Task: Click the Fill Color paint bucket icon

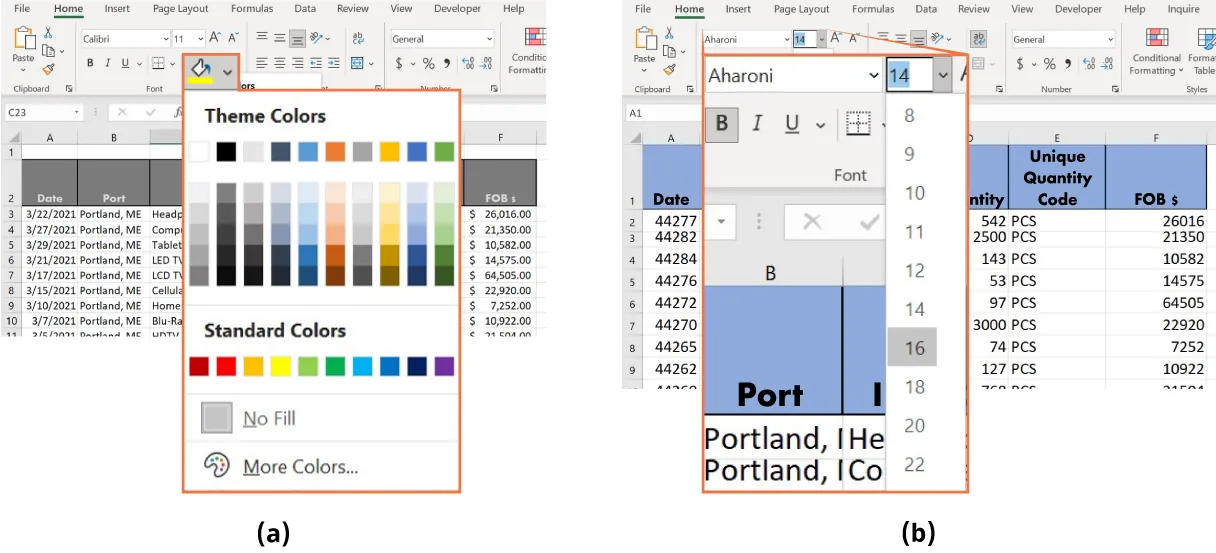Action: tap(202, 70)
